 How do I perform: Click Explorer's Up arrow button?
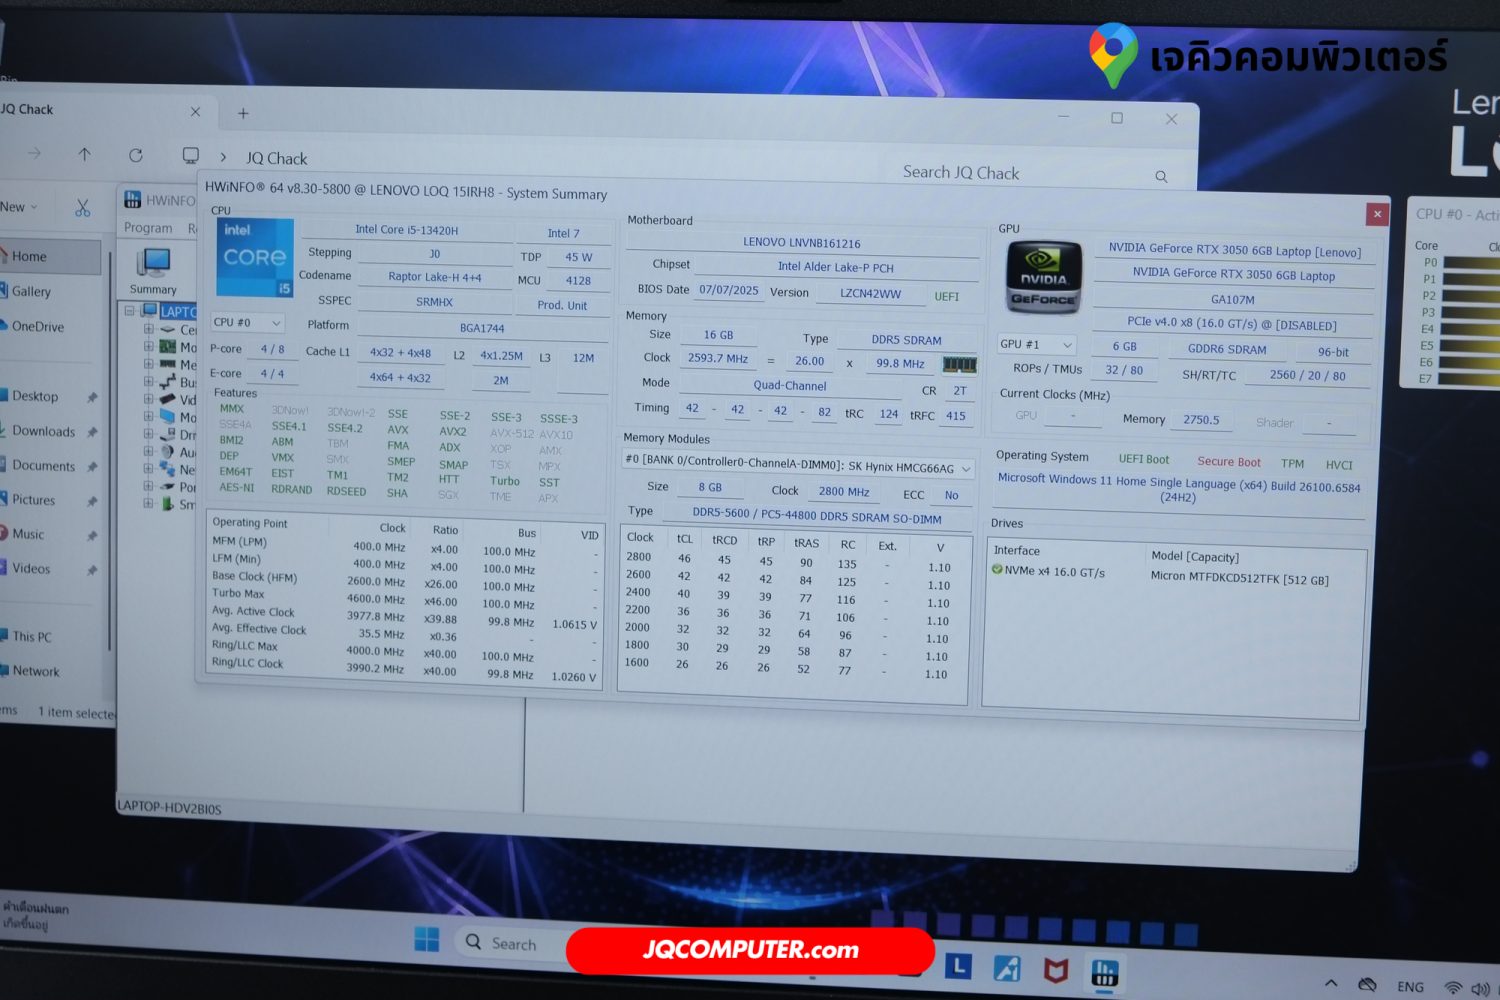84,154
